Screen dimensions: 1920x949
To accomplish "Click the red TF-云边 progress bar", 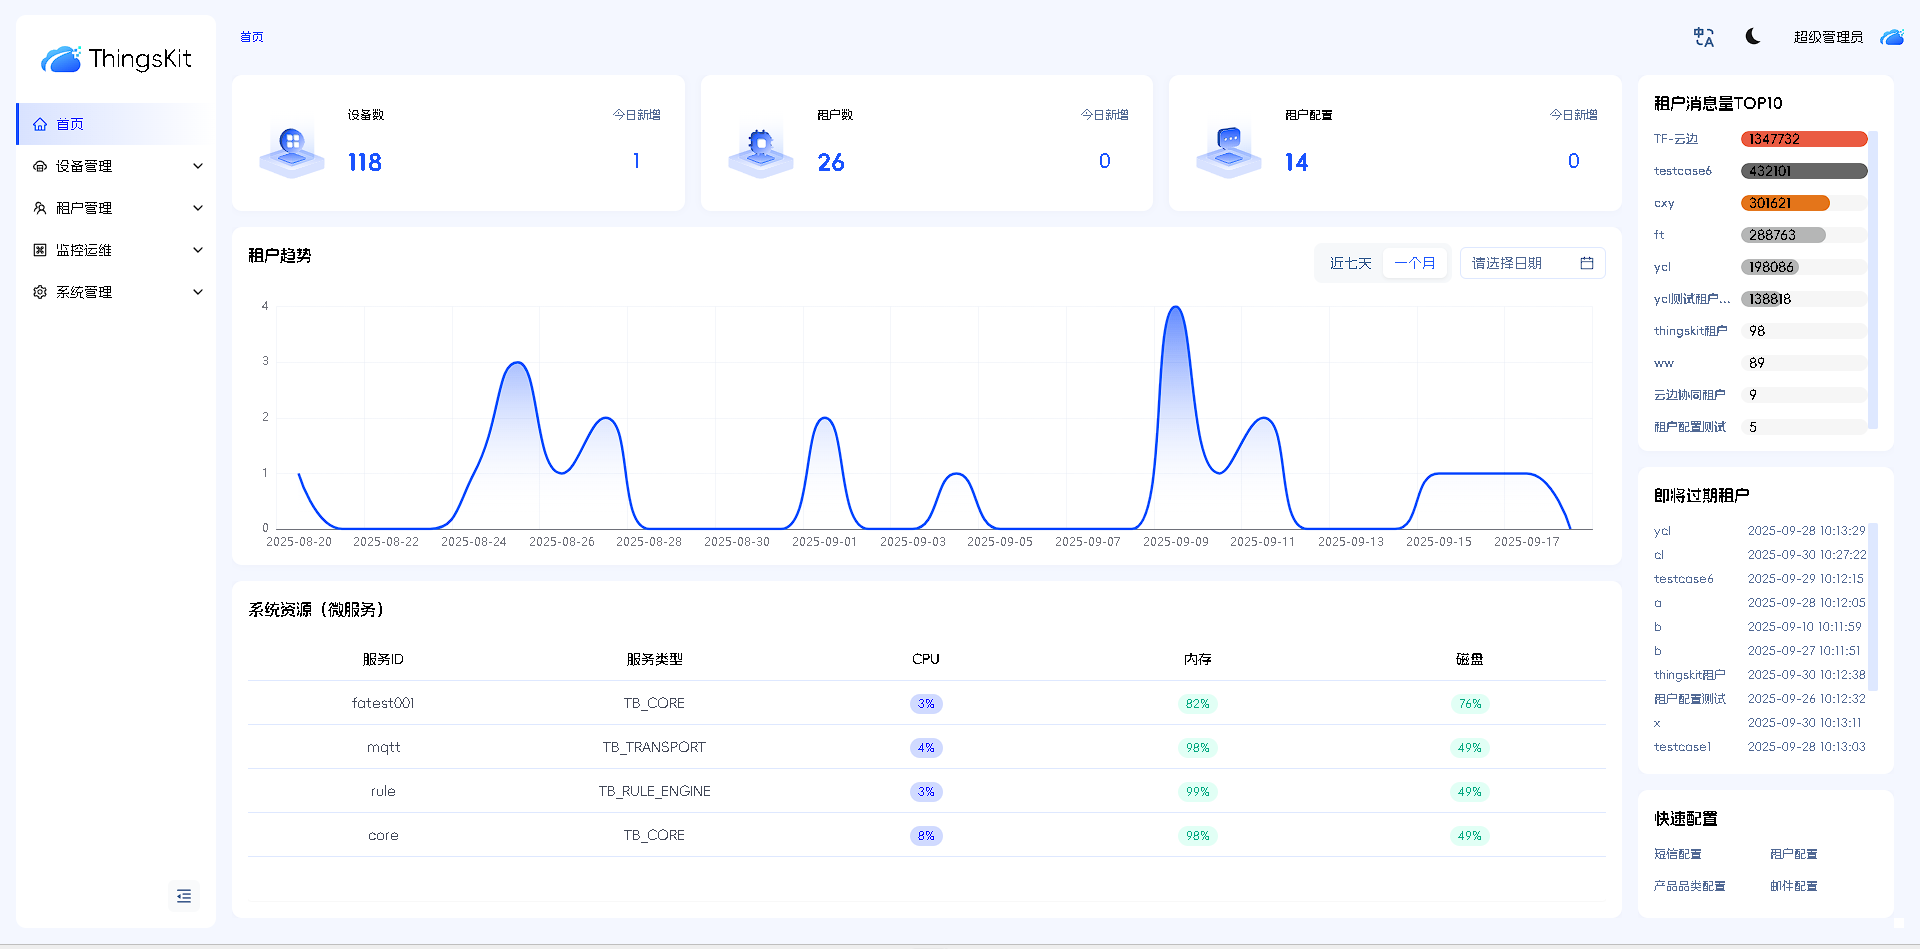I will coord(1803,139).
